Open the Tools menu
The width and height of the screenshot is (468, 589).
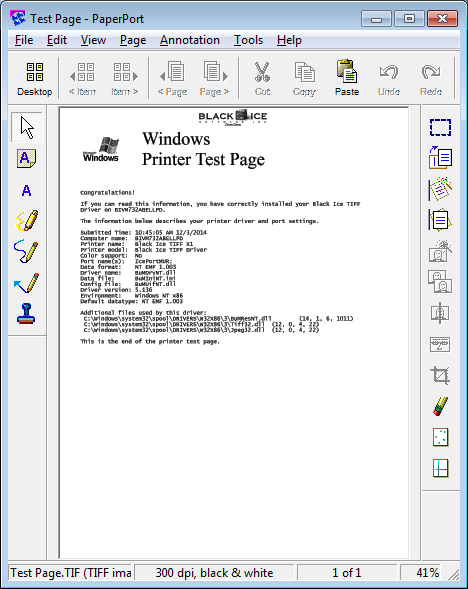click(248, 40)
